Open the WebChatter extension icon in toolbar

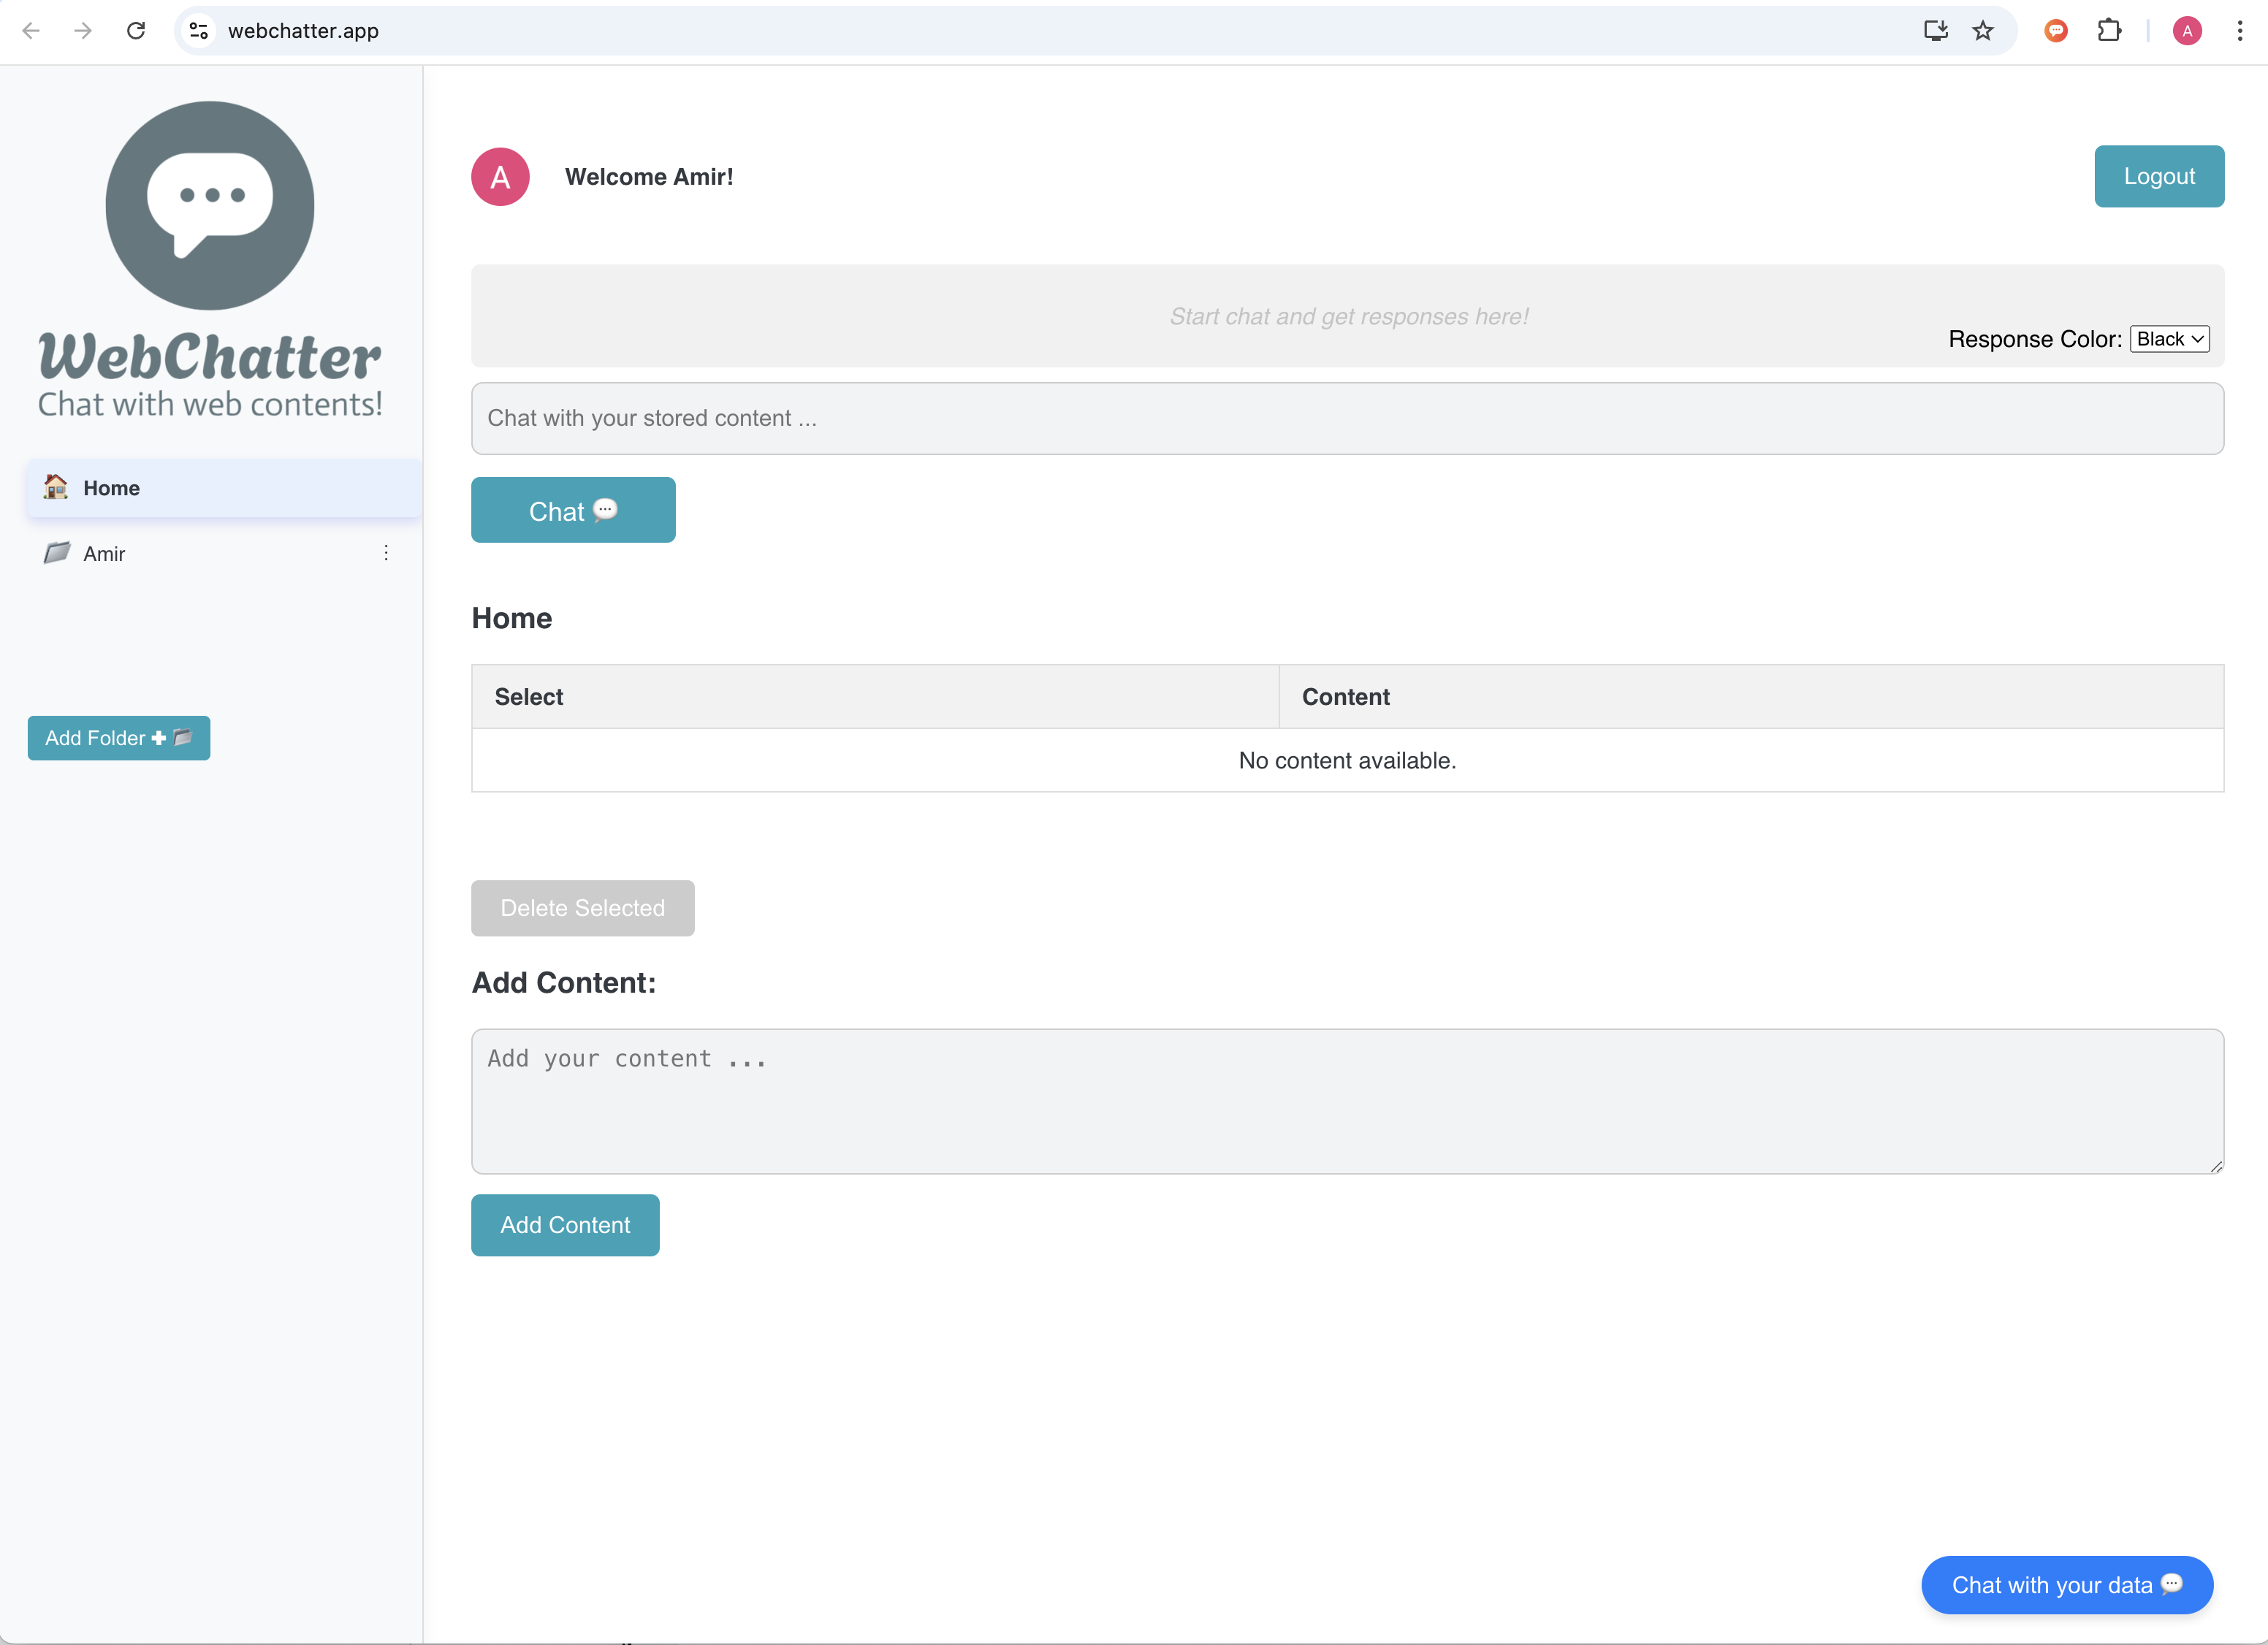2056,31
